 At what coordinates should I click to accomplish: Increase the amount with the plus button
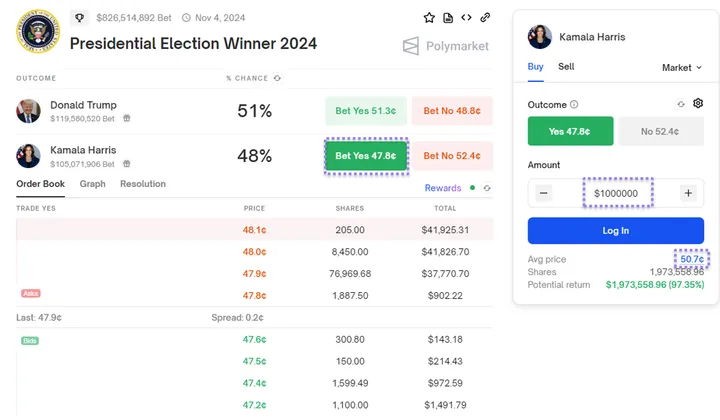688,193
